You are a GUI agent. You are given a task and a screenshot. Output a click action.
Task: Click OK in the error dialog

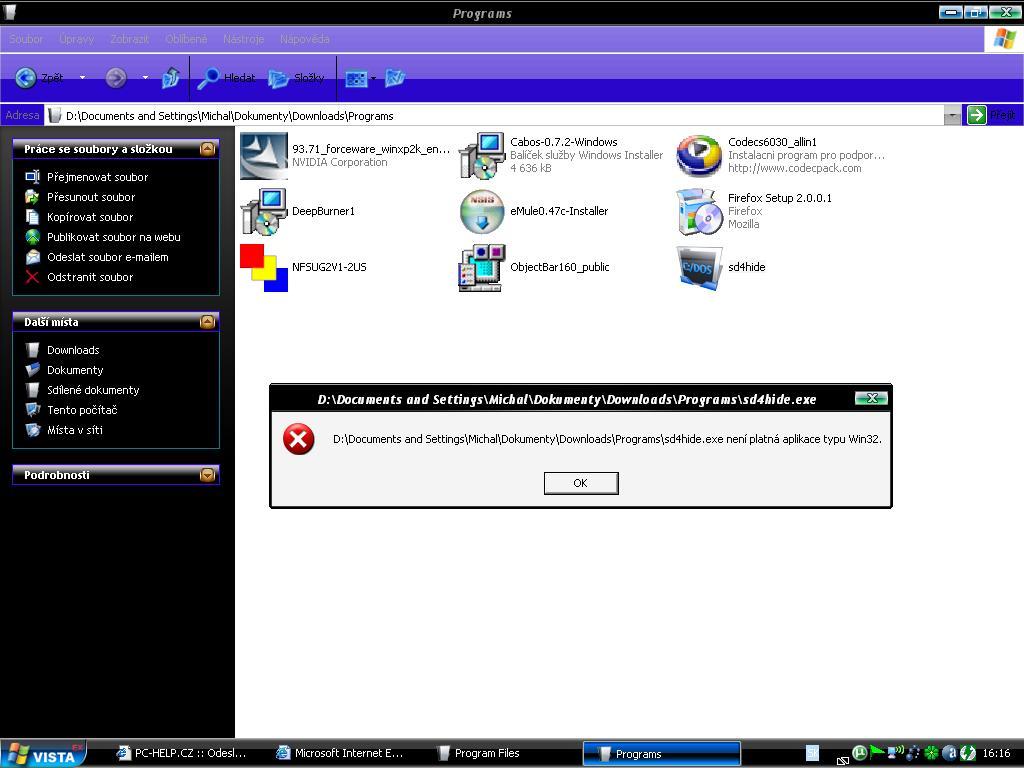click(580, 483)
